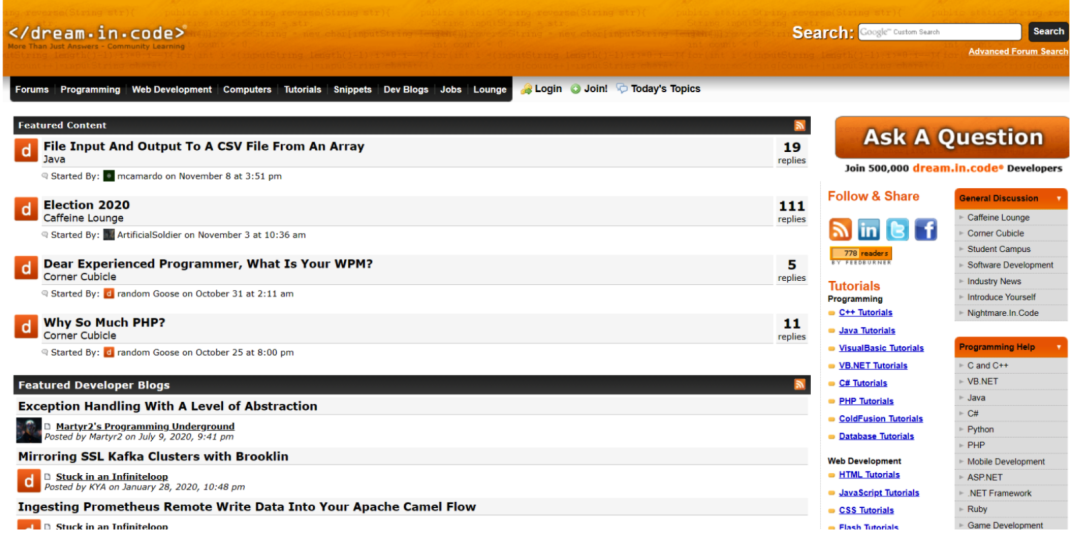Collapse the General Discussion panel arrow
The height and width of the screenshot is (554, 1080).
point(1059,198)
